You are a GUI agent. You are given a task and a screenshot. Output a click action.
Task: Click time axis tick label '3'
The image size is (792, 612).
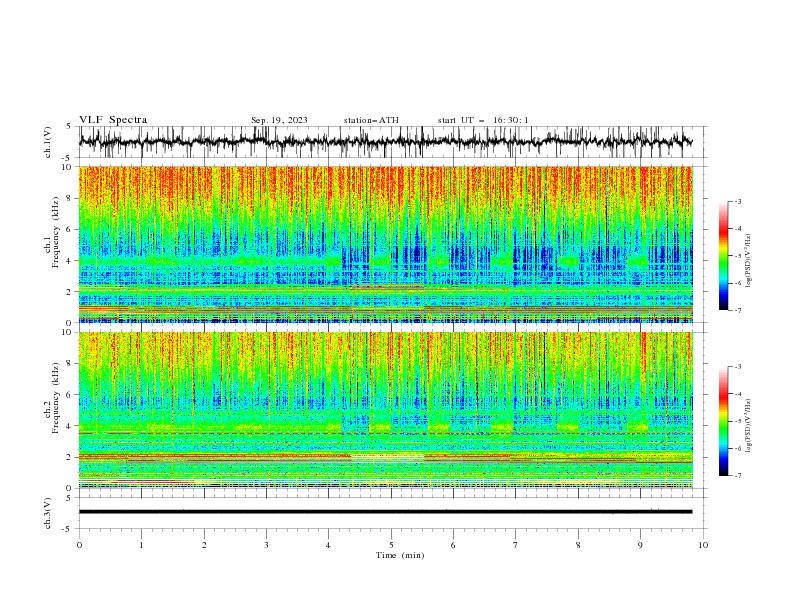pyautogui.click(x=266, y=545)
